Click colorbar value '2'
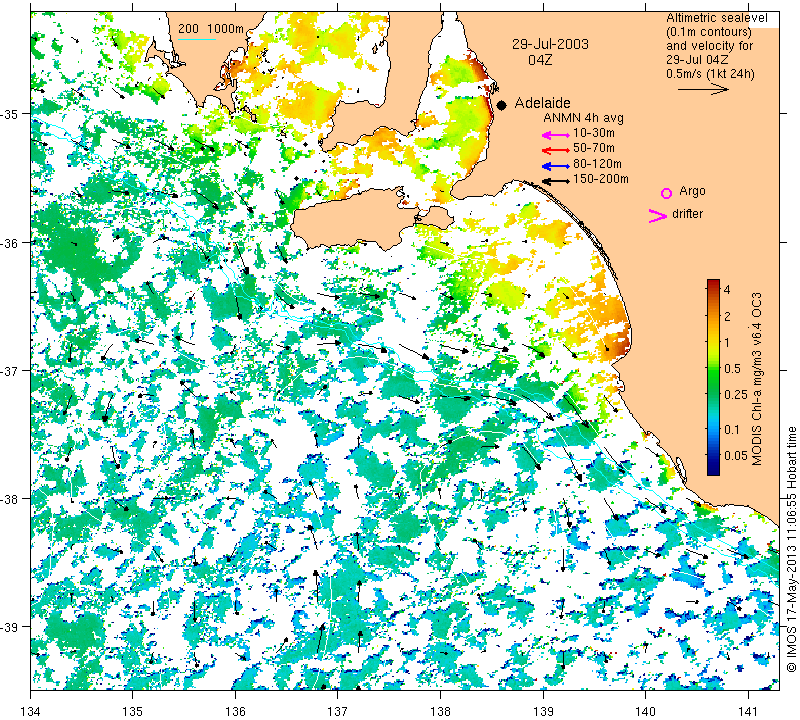The image size is (800, 720). click(727, 316)
